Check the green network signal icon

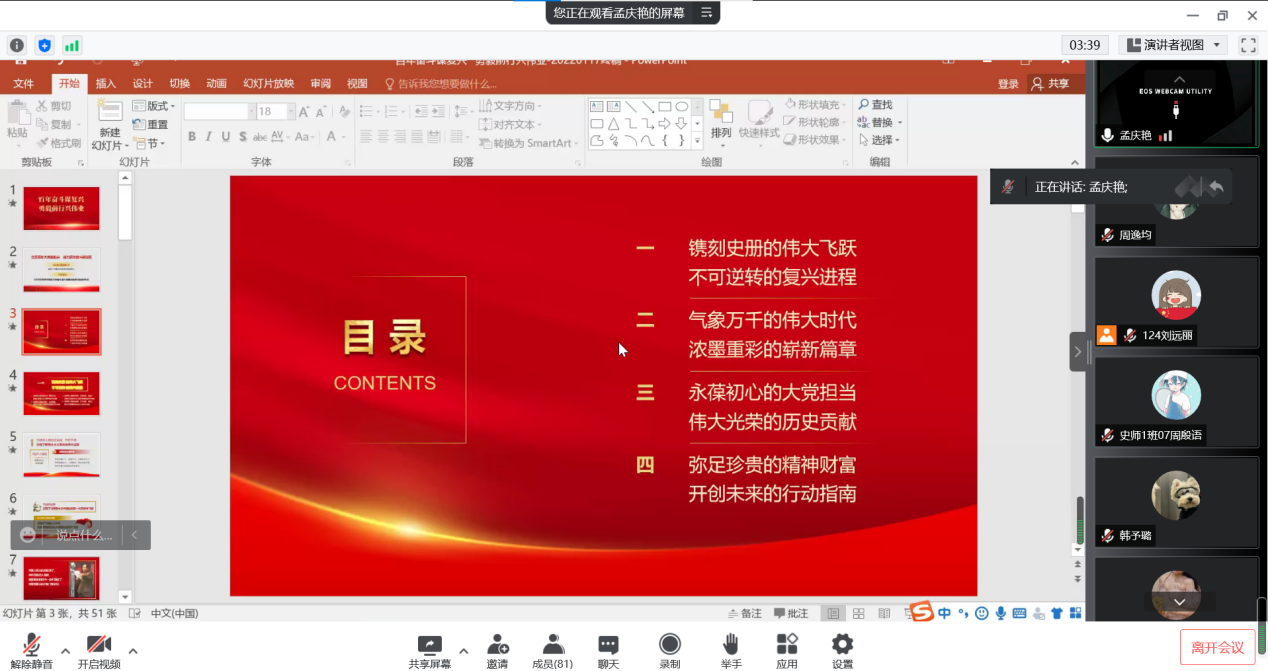(72, 45)
